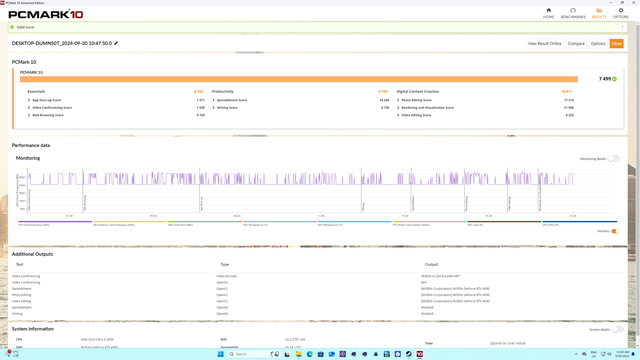The width and height of the screenshot is (640, 360).
Task: Open Steam from taskbar
Action: click(x=409, y=354)
